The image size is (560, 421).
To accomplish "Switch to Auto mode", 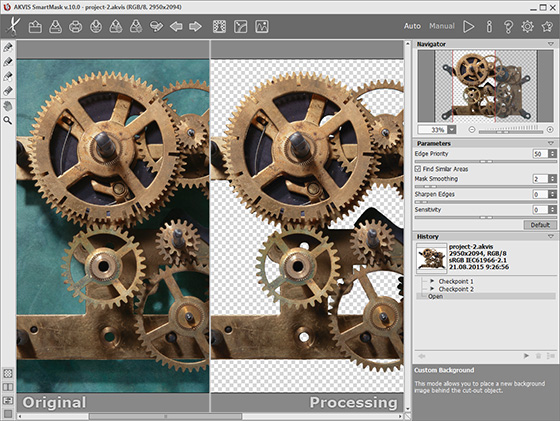I will point(412,26).
